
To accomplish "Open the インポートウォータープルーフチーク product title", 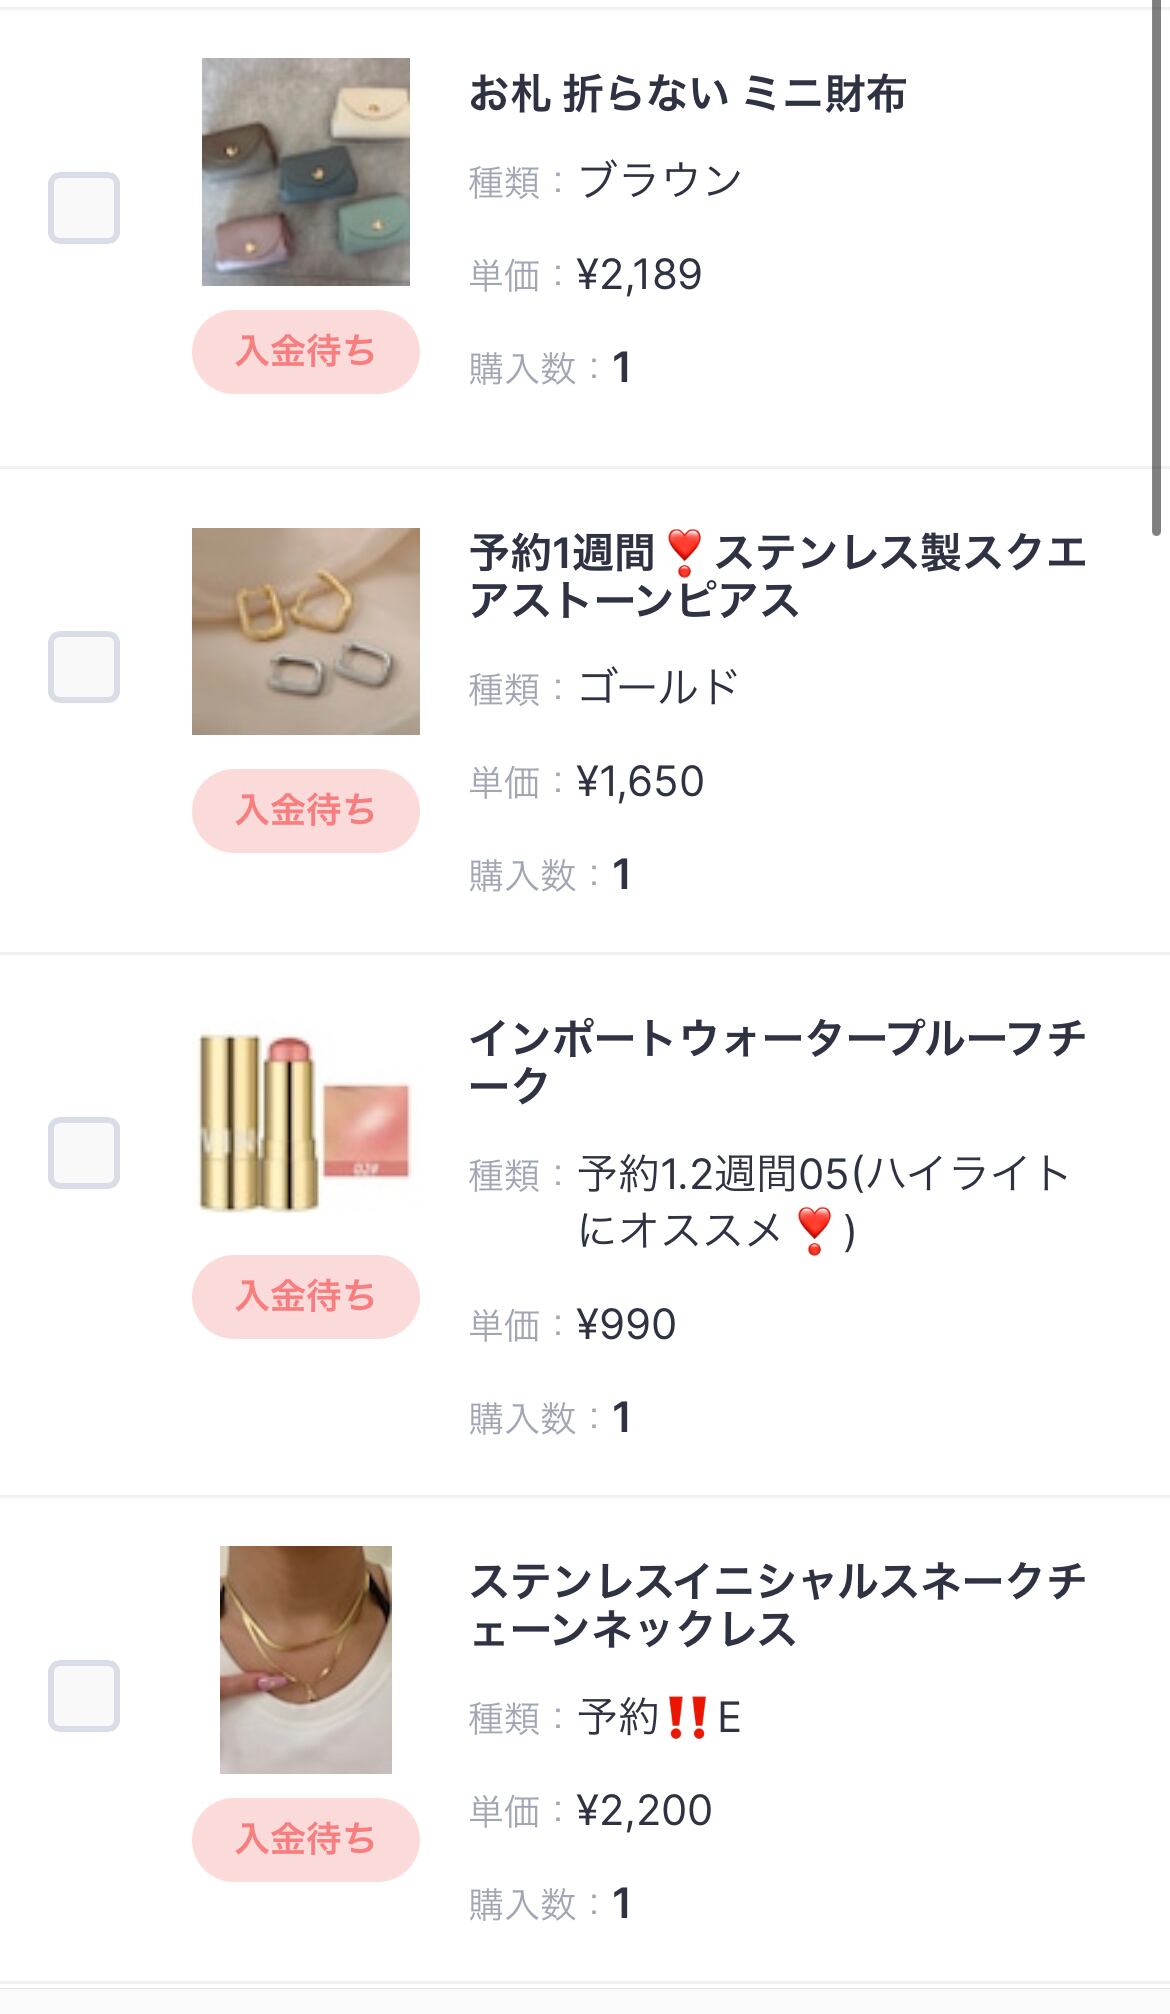I will (x=776, y=1061).
